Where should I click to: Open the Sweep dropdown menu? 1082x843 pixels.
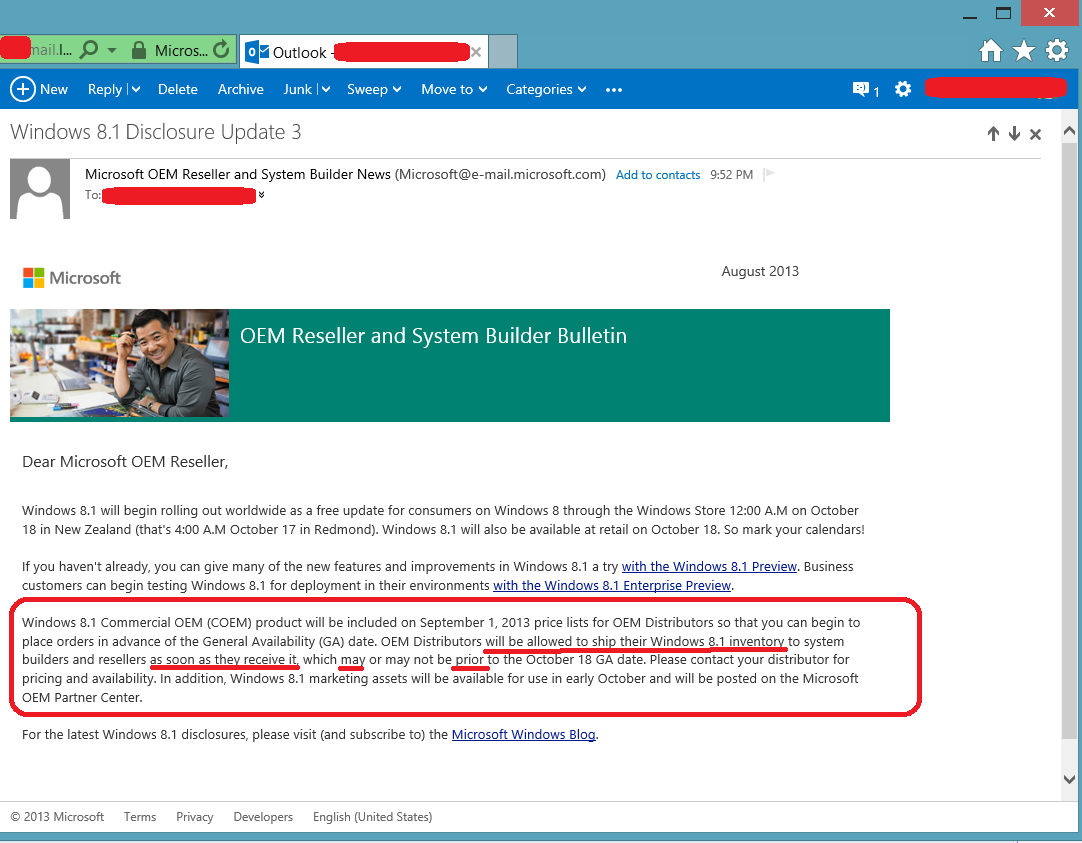[x=374, y=89]
